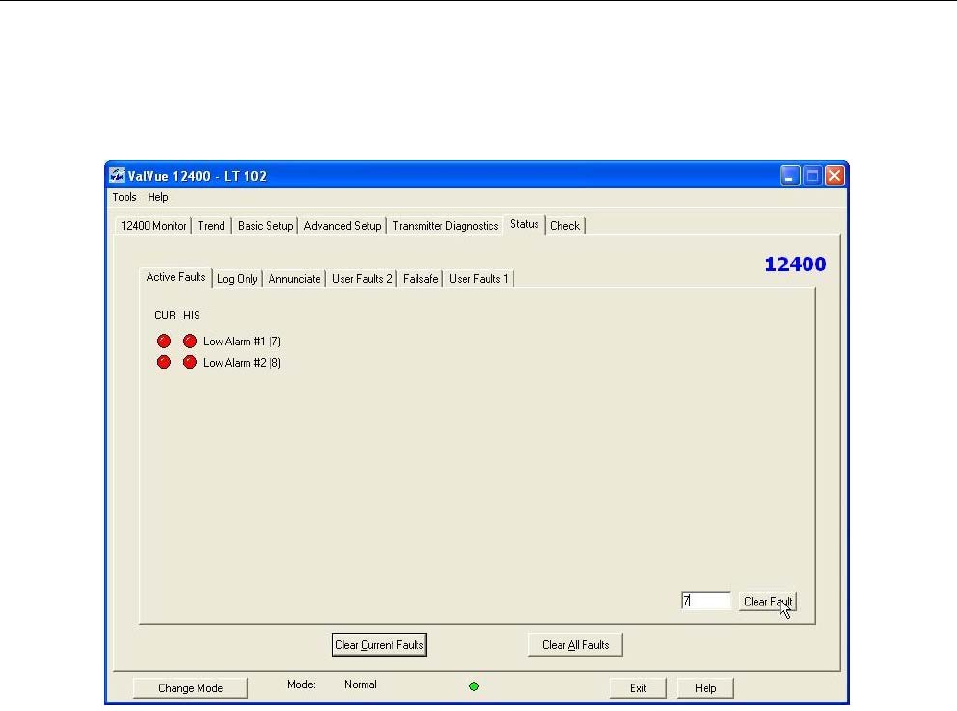Select the Active Faults sub-tab
957x711 pixels.
[176, 277]
